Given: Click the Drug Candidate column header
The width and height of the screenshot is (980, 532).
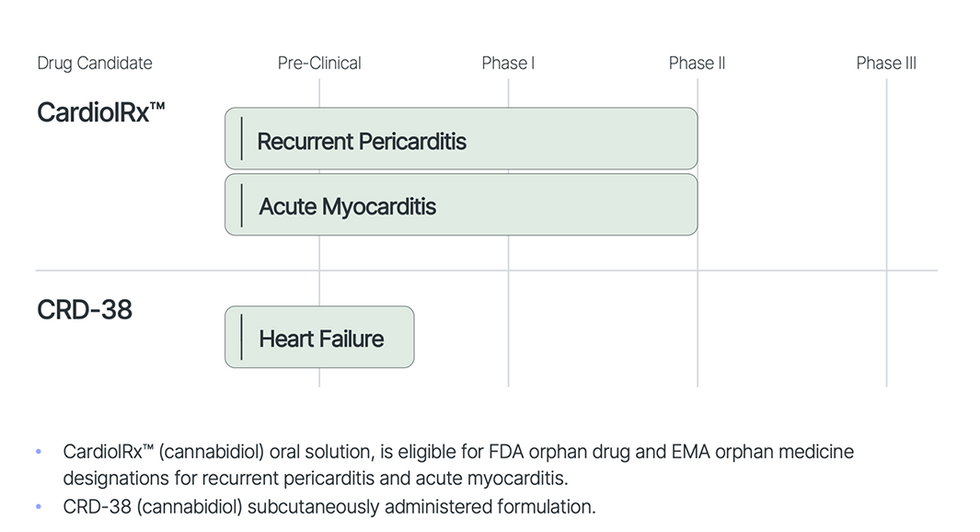Looking at the screenshot, I should [95, 63].
